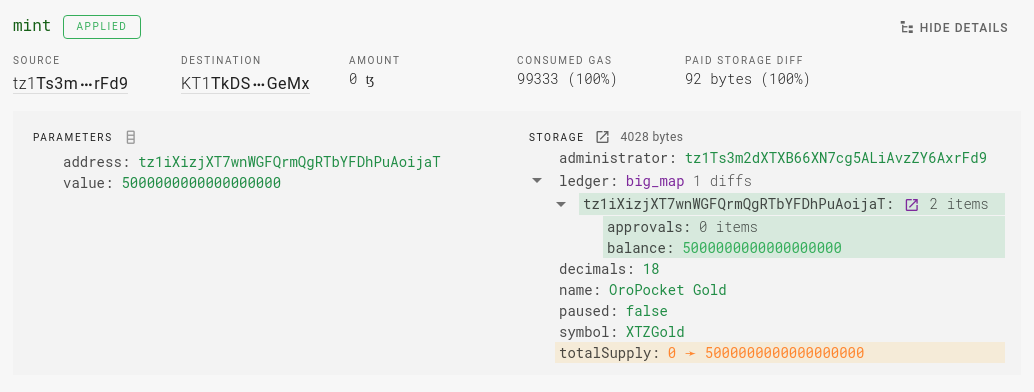
Task: Open the address parameter value tz1iXizj
Action: coord(289,162)
